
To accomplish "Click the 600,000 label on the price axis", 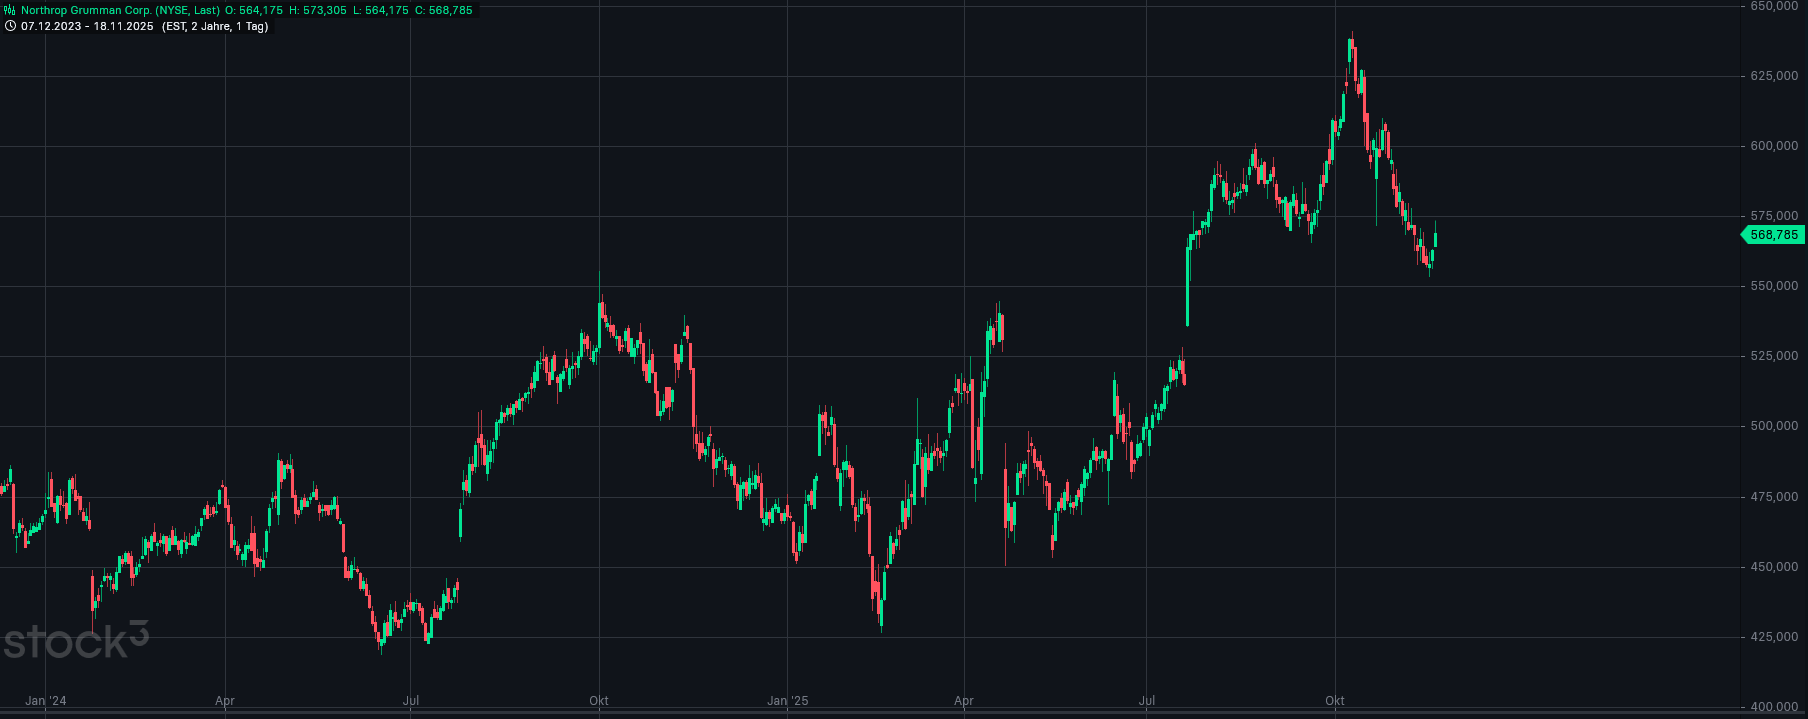I will (x=1773, y=146).
